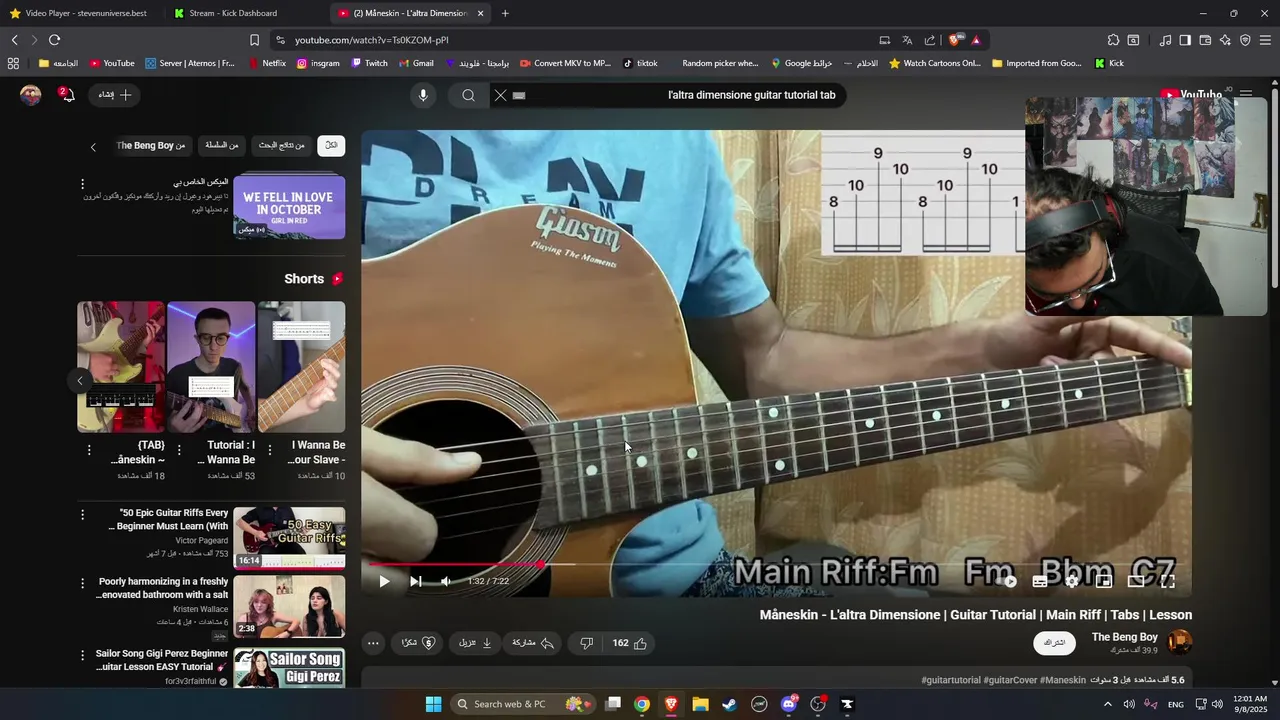
Task: Toggle subtitles on the player
Action: (1040, 581)
